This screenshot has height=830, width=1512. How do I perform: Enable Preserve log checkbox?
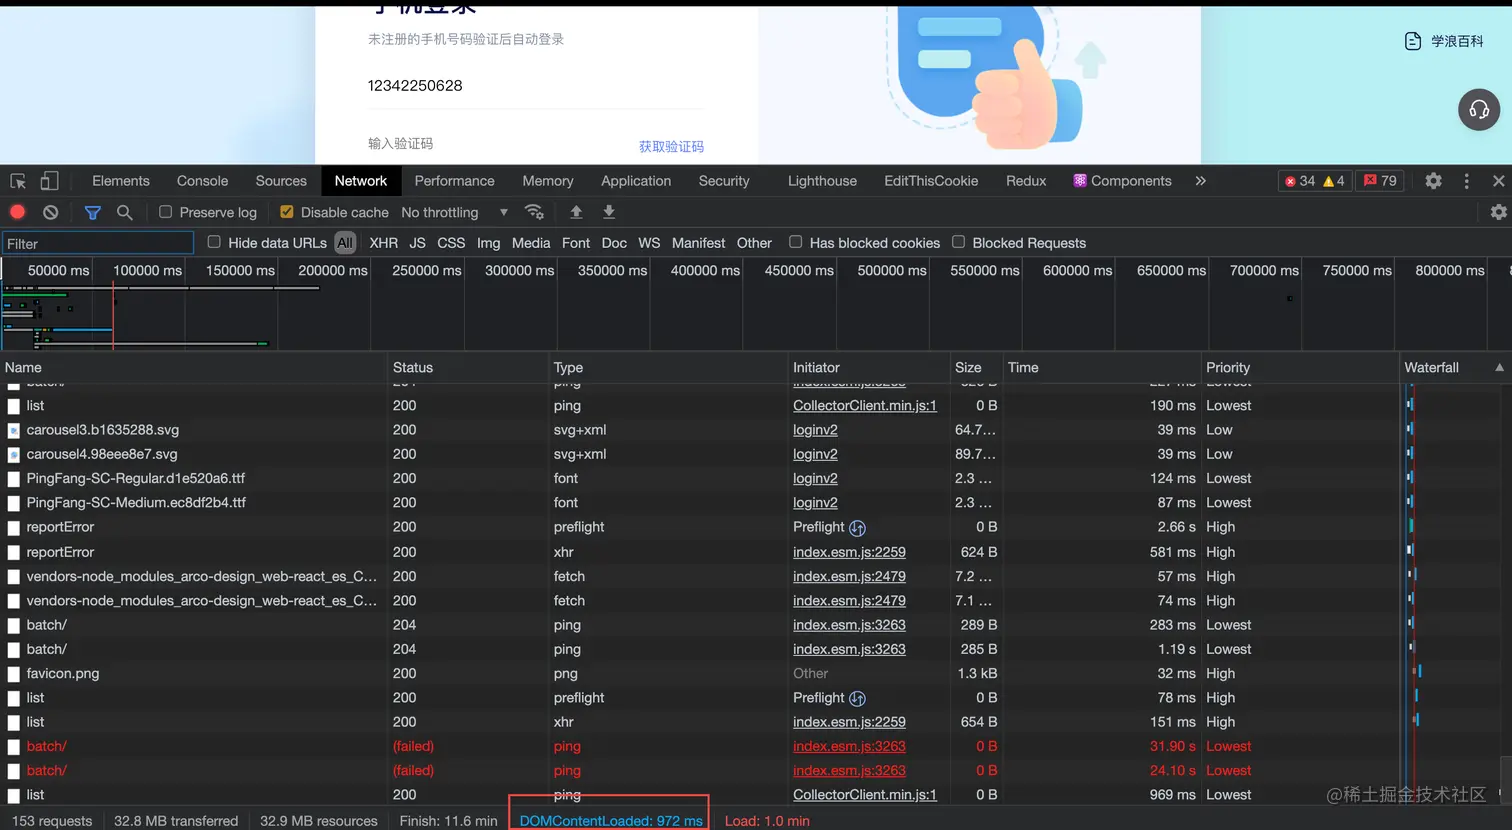[166, 212]
